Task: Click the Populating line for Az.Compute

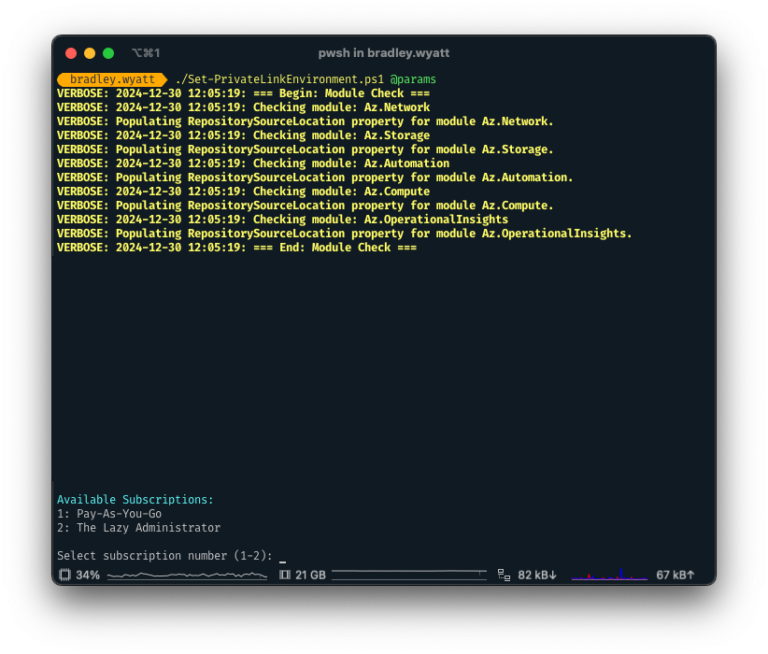Action: [x=305, y=205]
